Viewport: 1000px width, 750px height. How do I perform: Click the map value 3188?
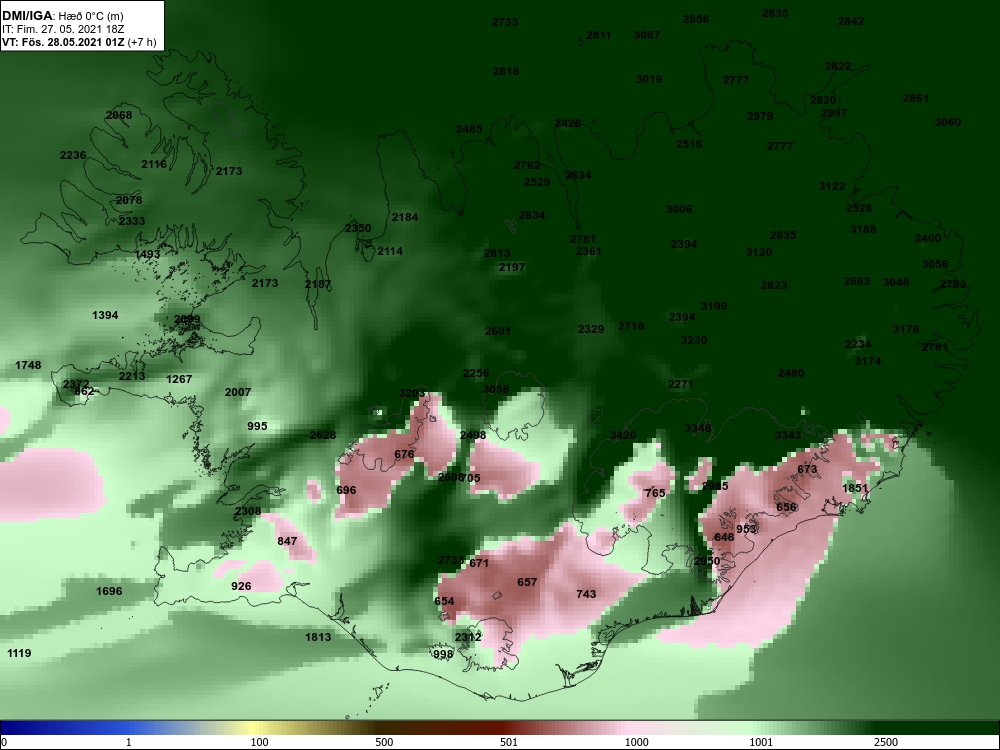[x=863, y=230]
